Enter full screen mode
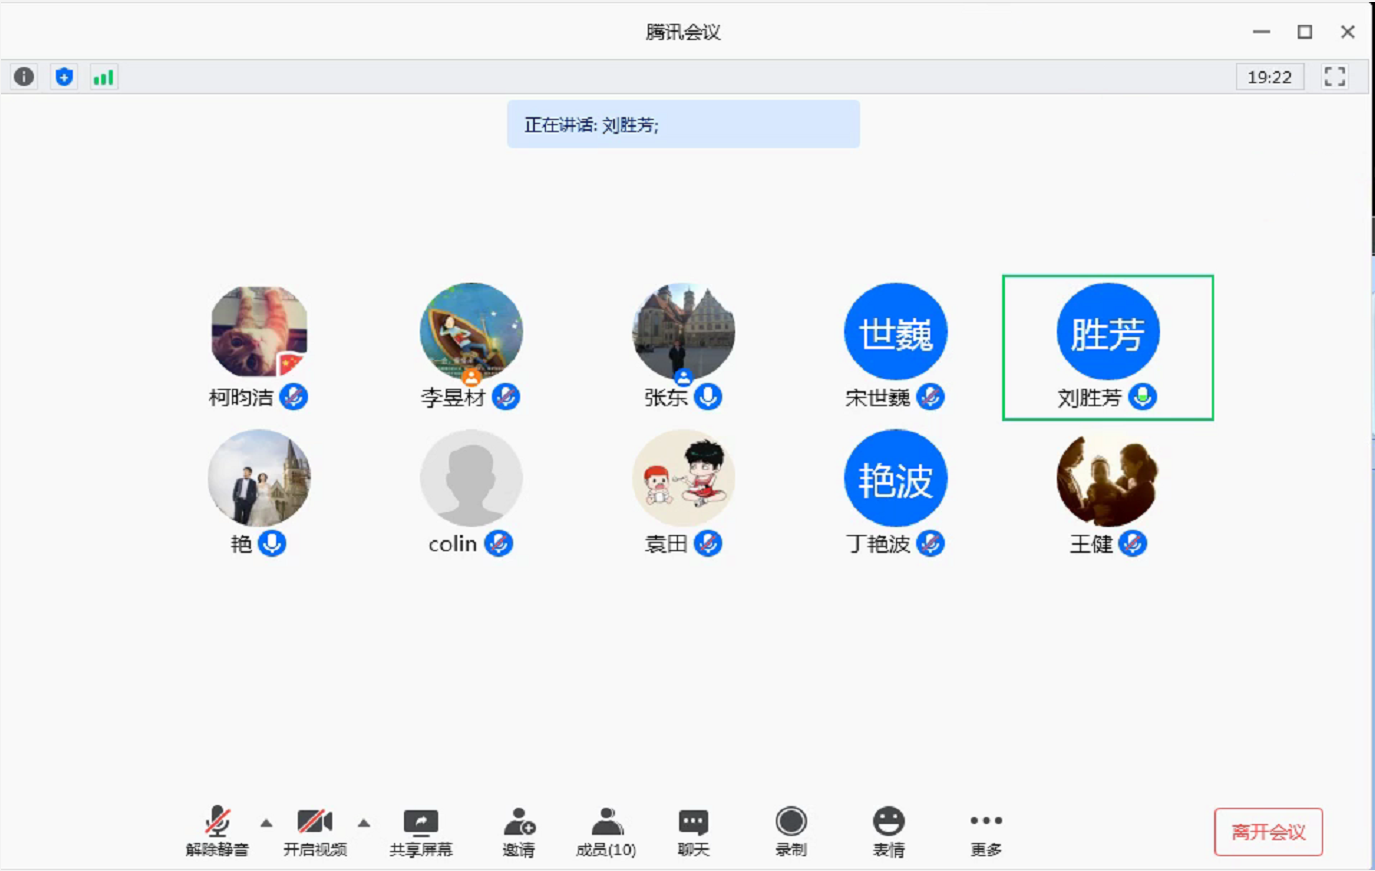1375x871 pixels. pos(1334,77)
